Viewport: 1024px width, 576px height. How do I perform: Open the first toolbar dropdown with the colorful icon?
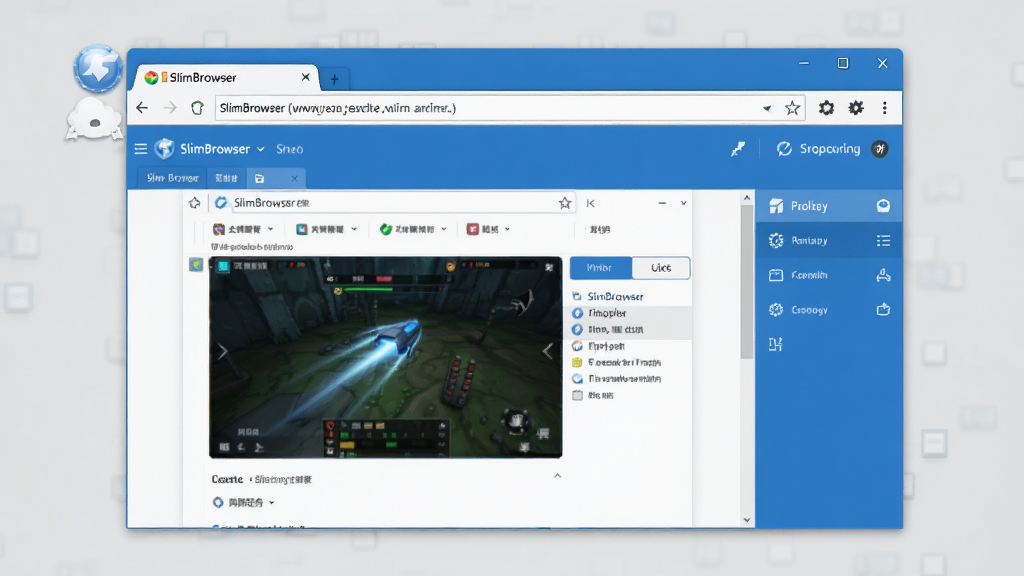coord(243,229)
